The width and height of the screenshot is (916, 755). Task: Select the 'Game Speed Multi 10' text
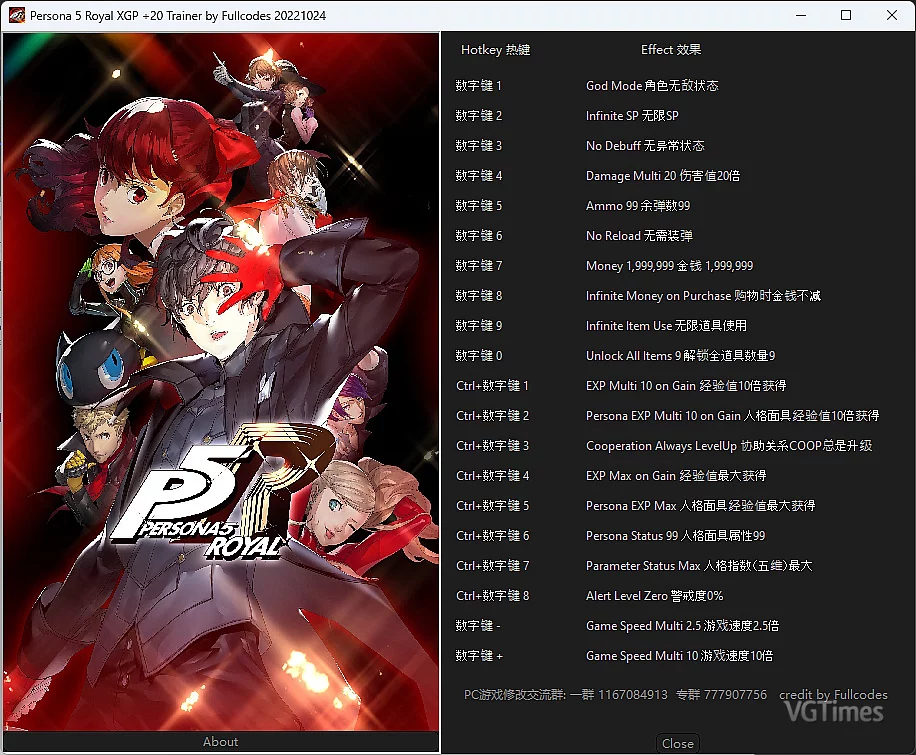click(x=679, y=656)
